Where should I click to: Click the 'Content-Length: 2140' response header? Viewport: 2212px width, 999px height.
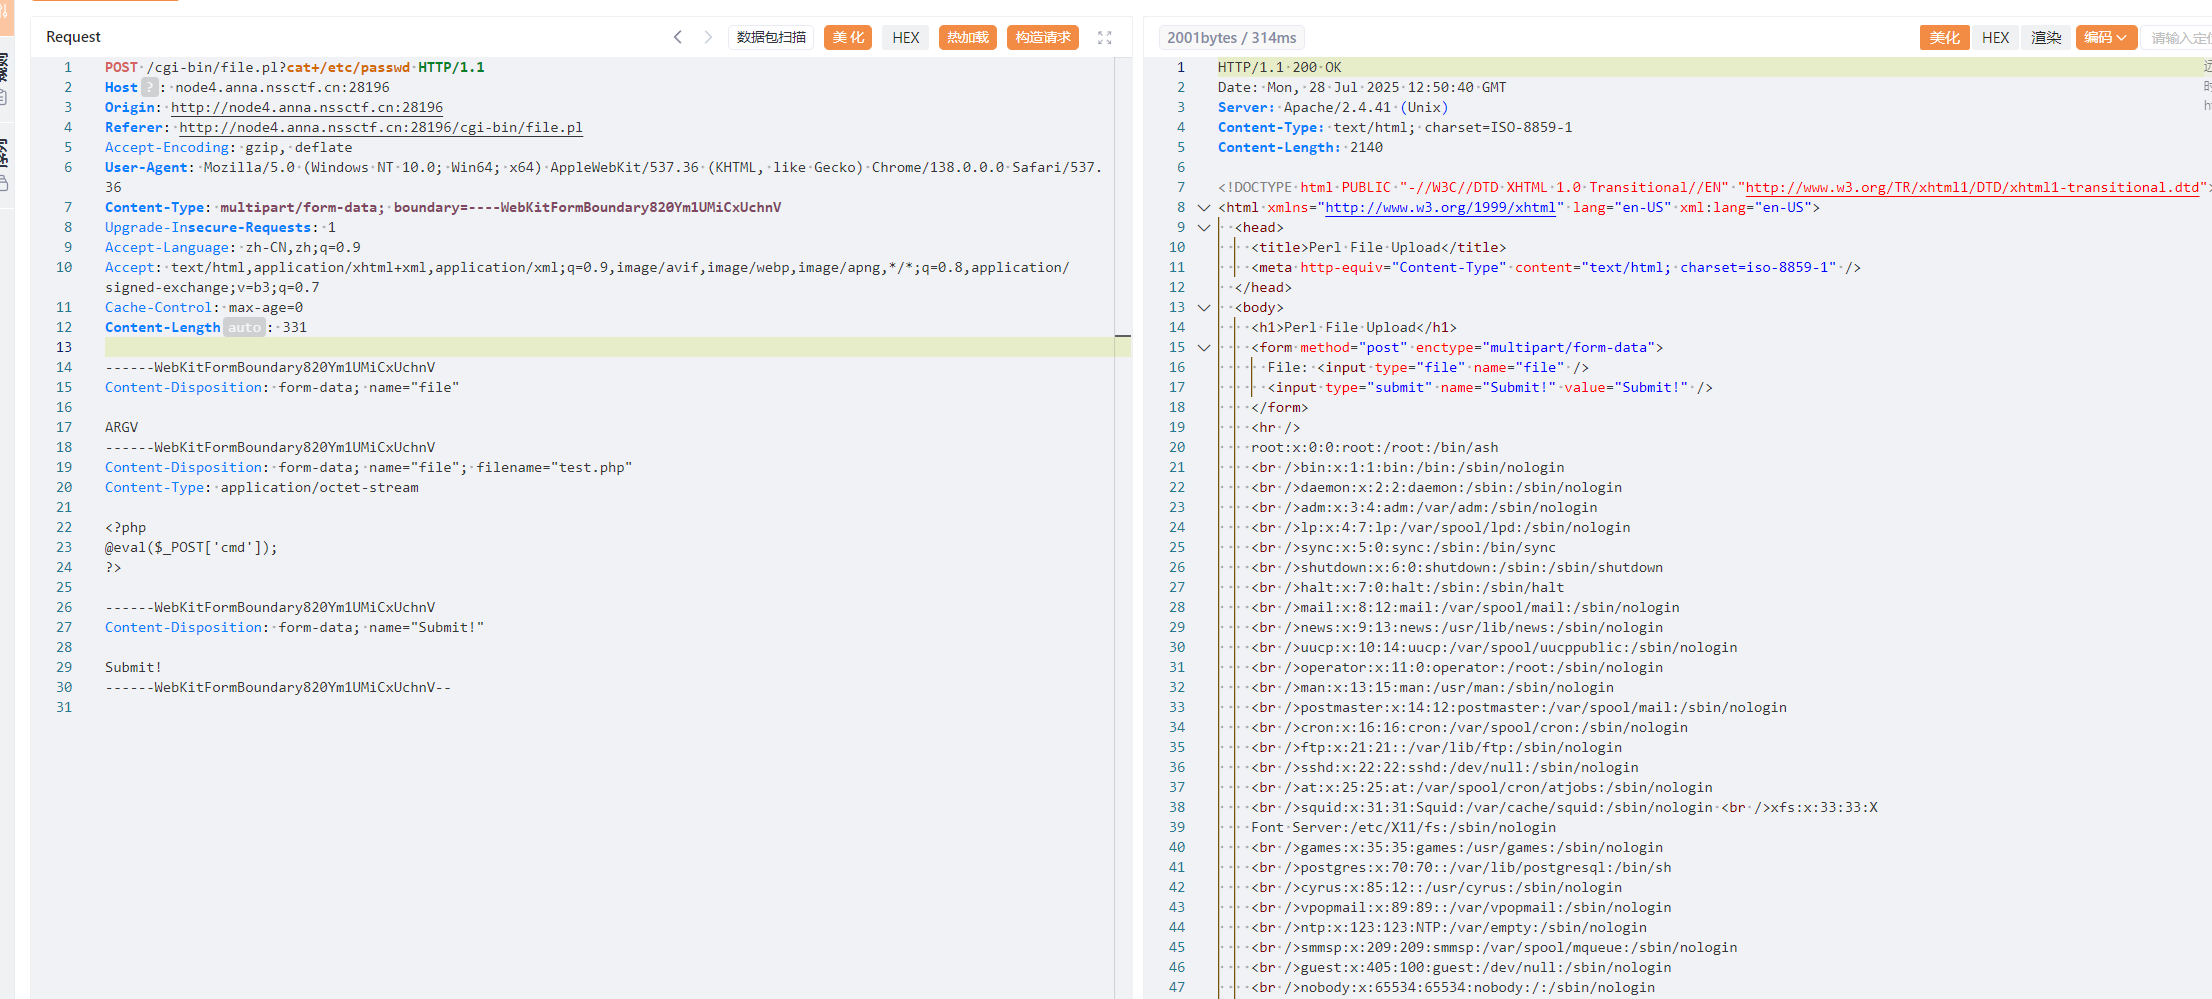(x=1300, y=147)
